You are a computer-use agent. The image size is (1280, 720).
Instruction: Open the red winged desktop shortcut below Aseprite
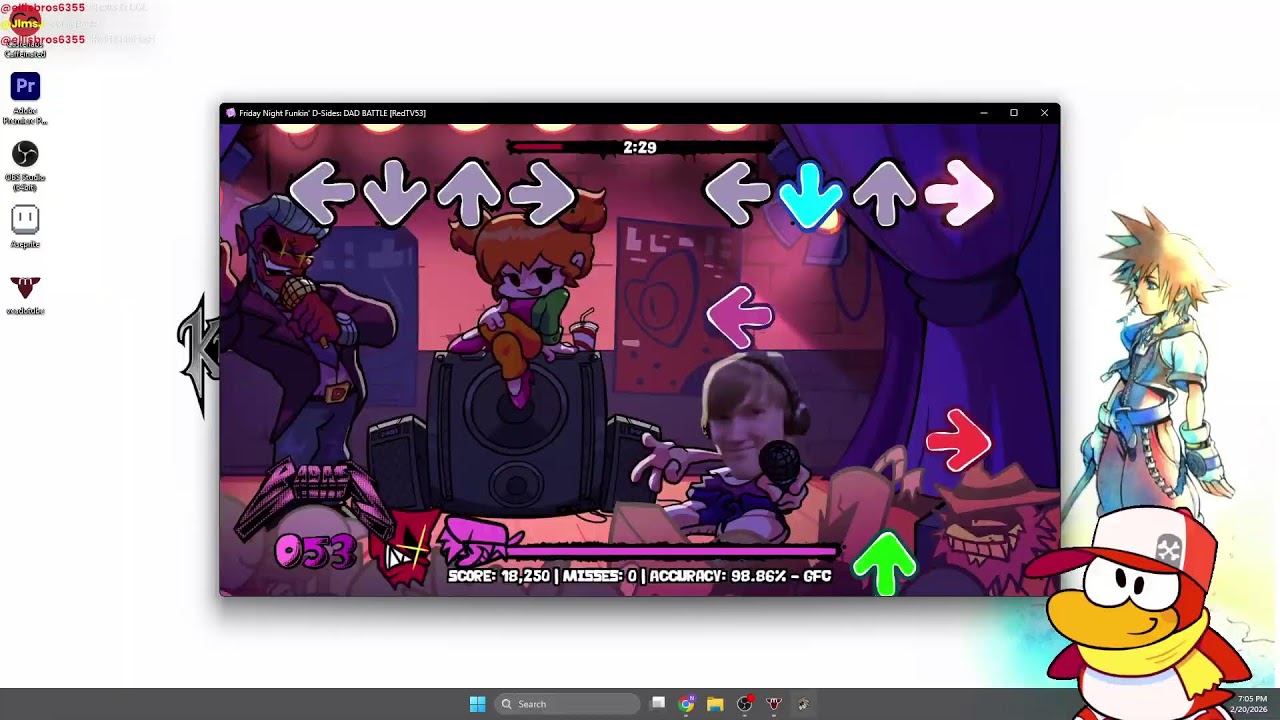pos(25,294)
